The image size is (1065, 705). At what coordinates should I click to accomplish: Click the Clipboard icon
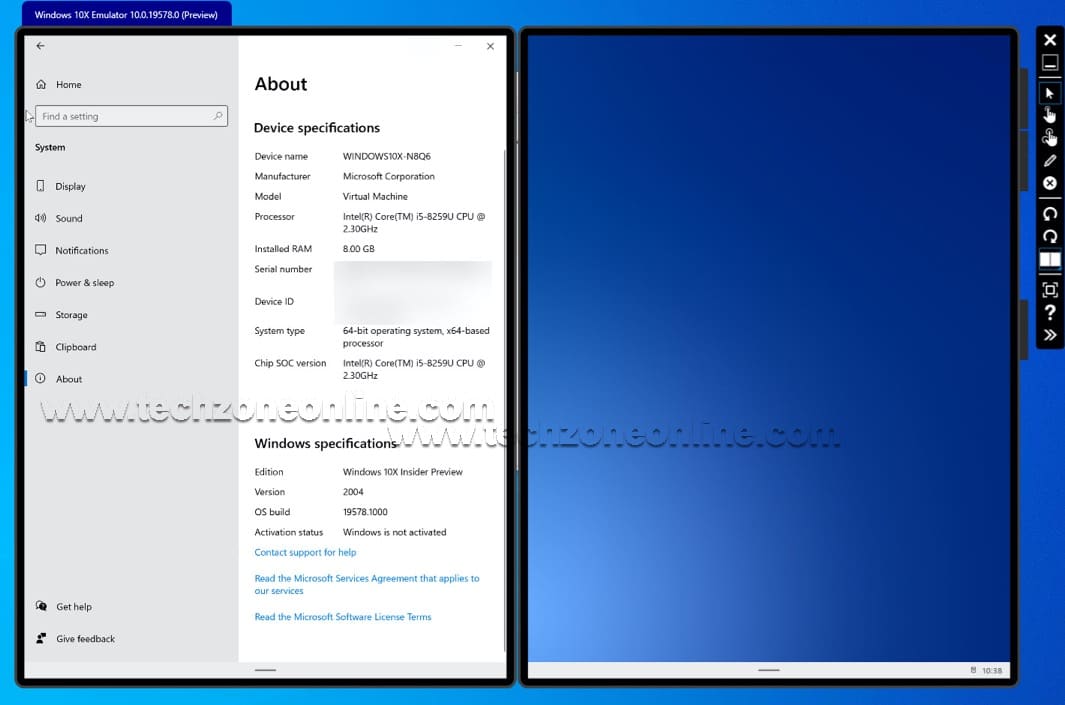point(41,346)
